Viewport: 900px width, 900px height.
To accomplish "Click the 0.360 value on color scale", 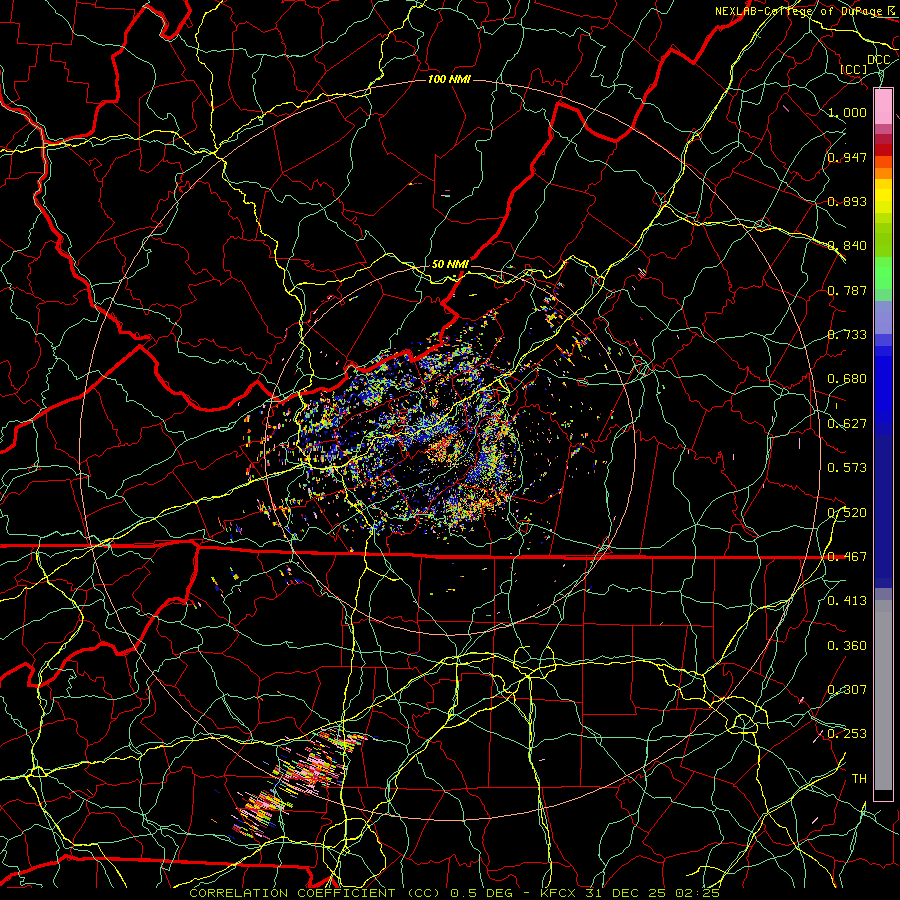I will (847, 646).
